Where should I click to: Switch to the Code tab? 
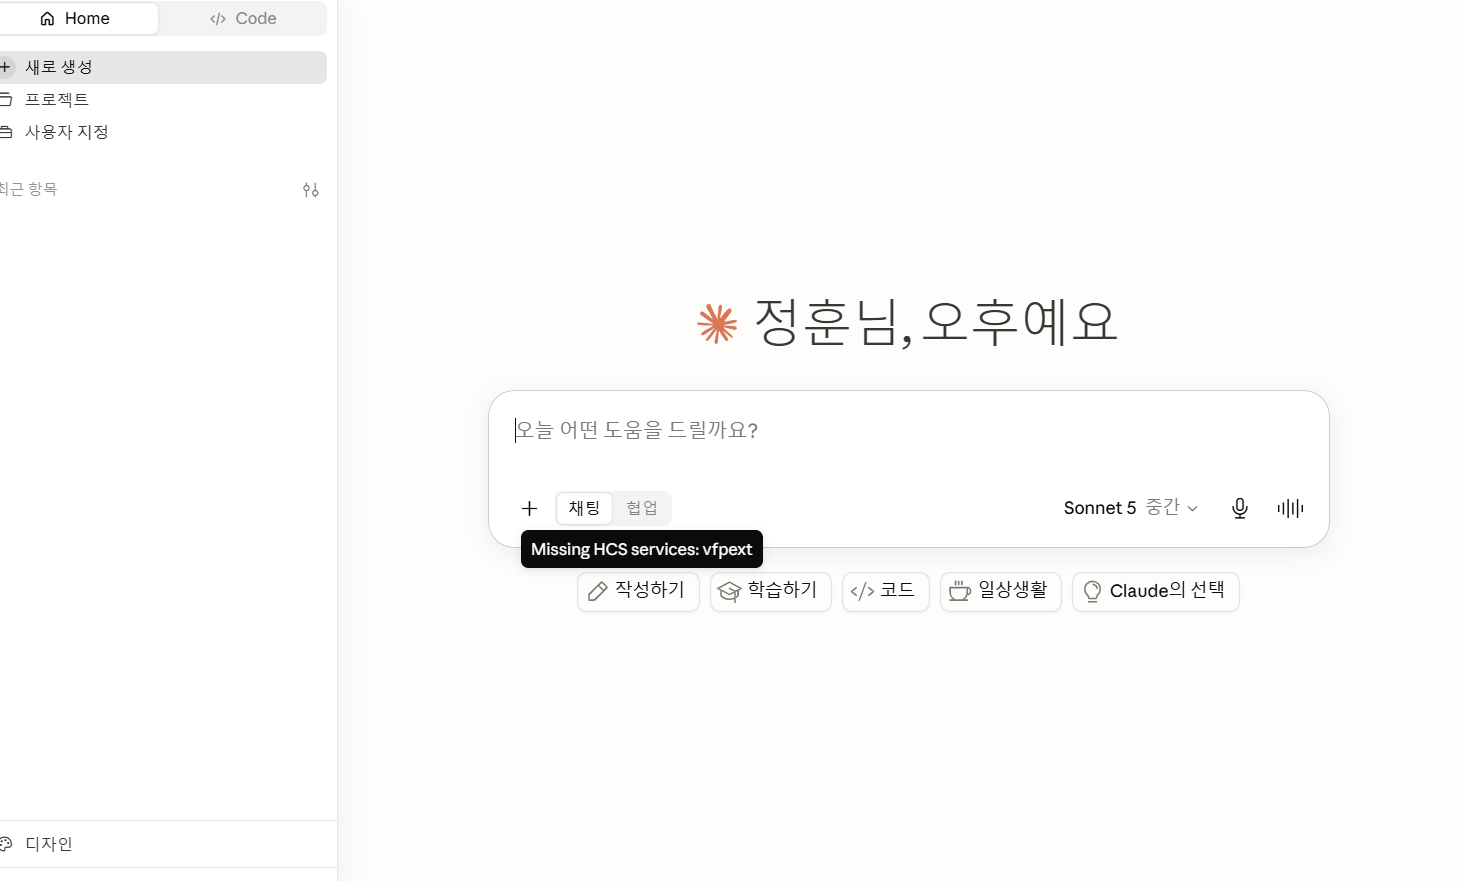[x=243, y=18]
